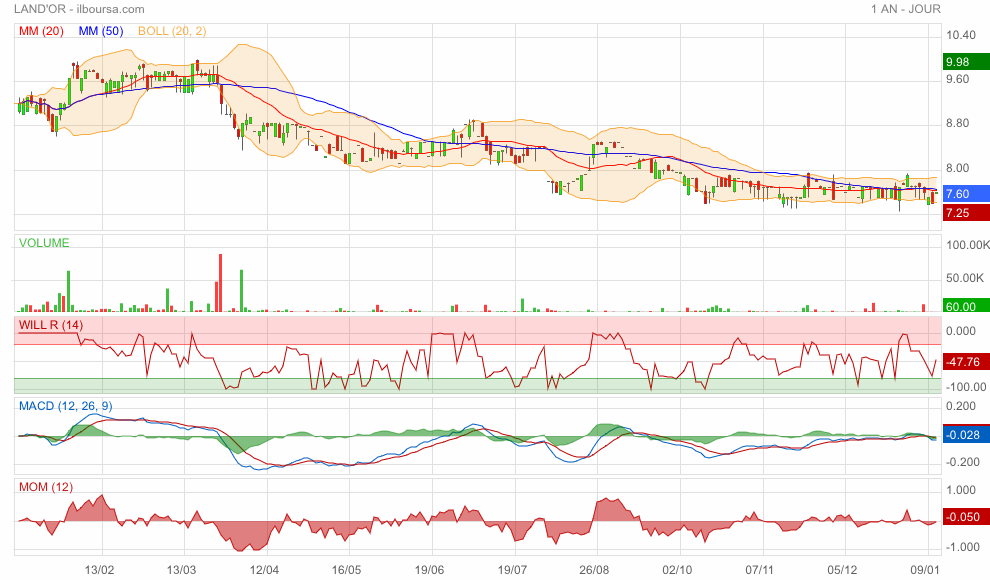
Task: Click the 1 AN - JOUR period label
Action: pos(905,9)
